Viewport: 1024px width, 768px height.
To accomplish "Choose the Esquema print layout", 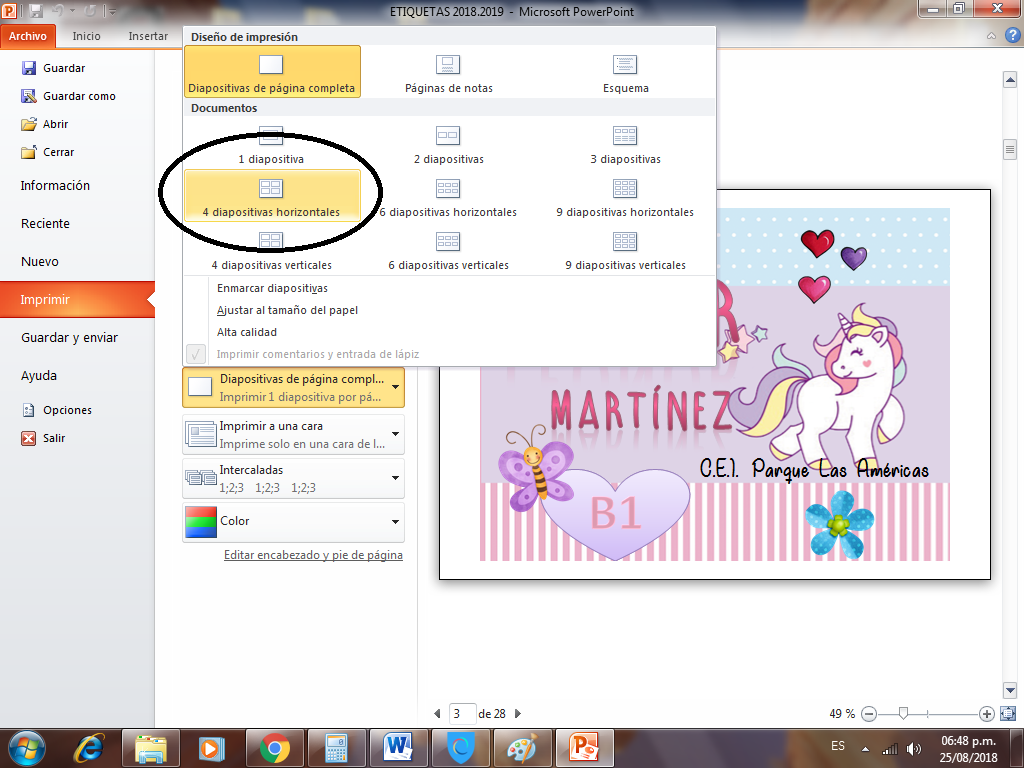I will 626,72.
